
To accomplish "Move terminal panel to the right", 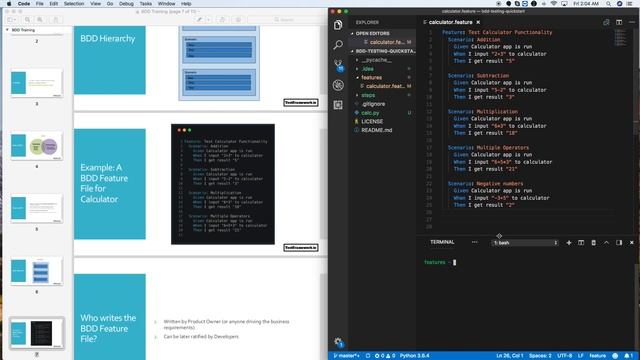I will pos(619,242).
